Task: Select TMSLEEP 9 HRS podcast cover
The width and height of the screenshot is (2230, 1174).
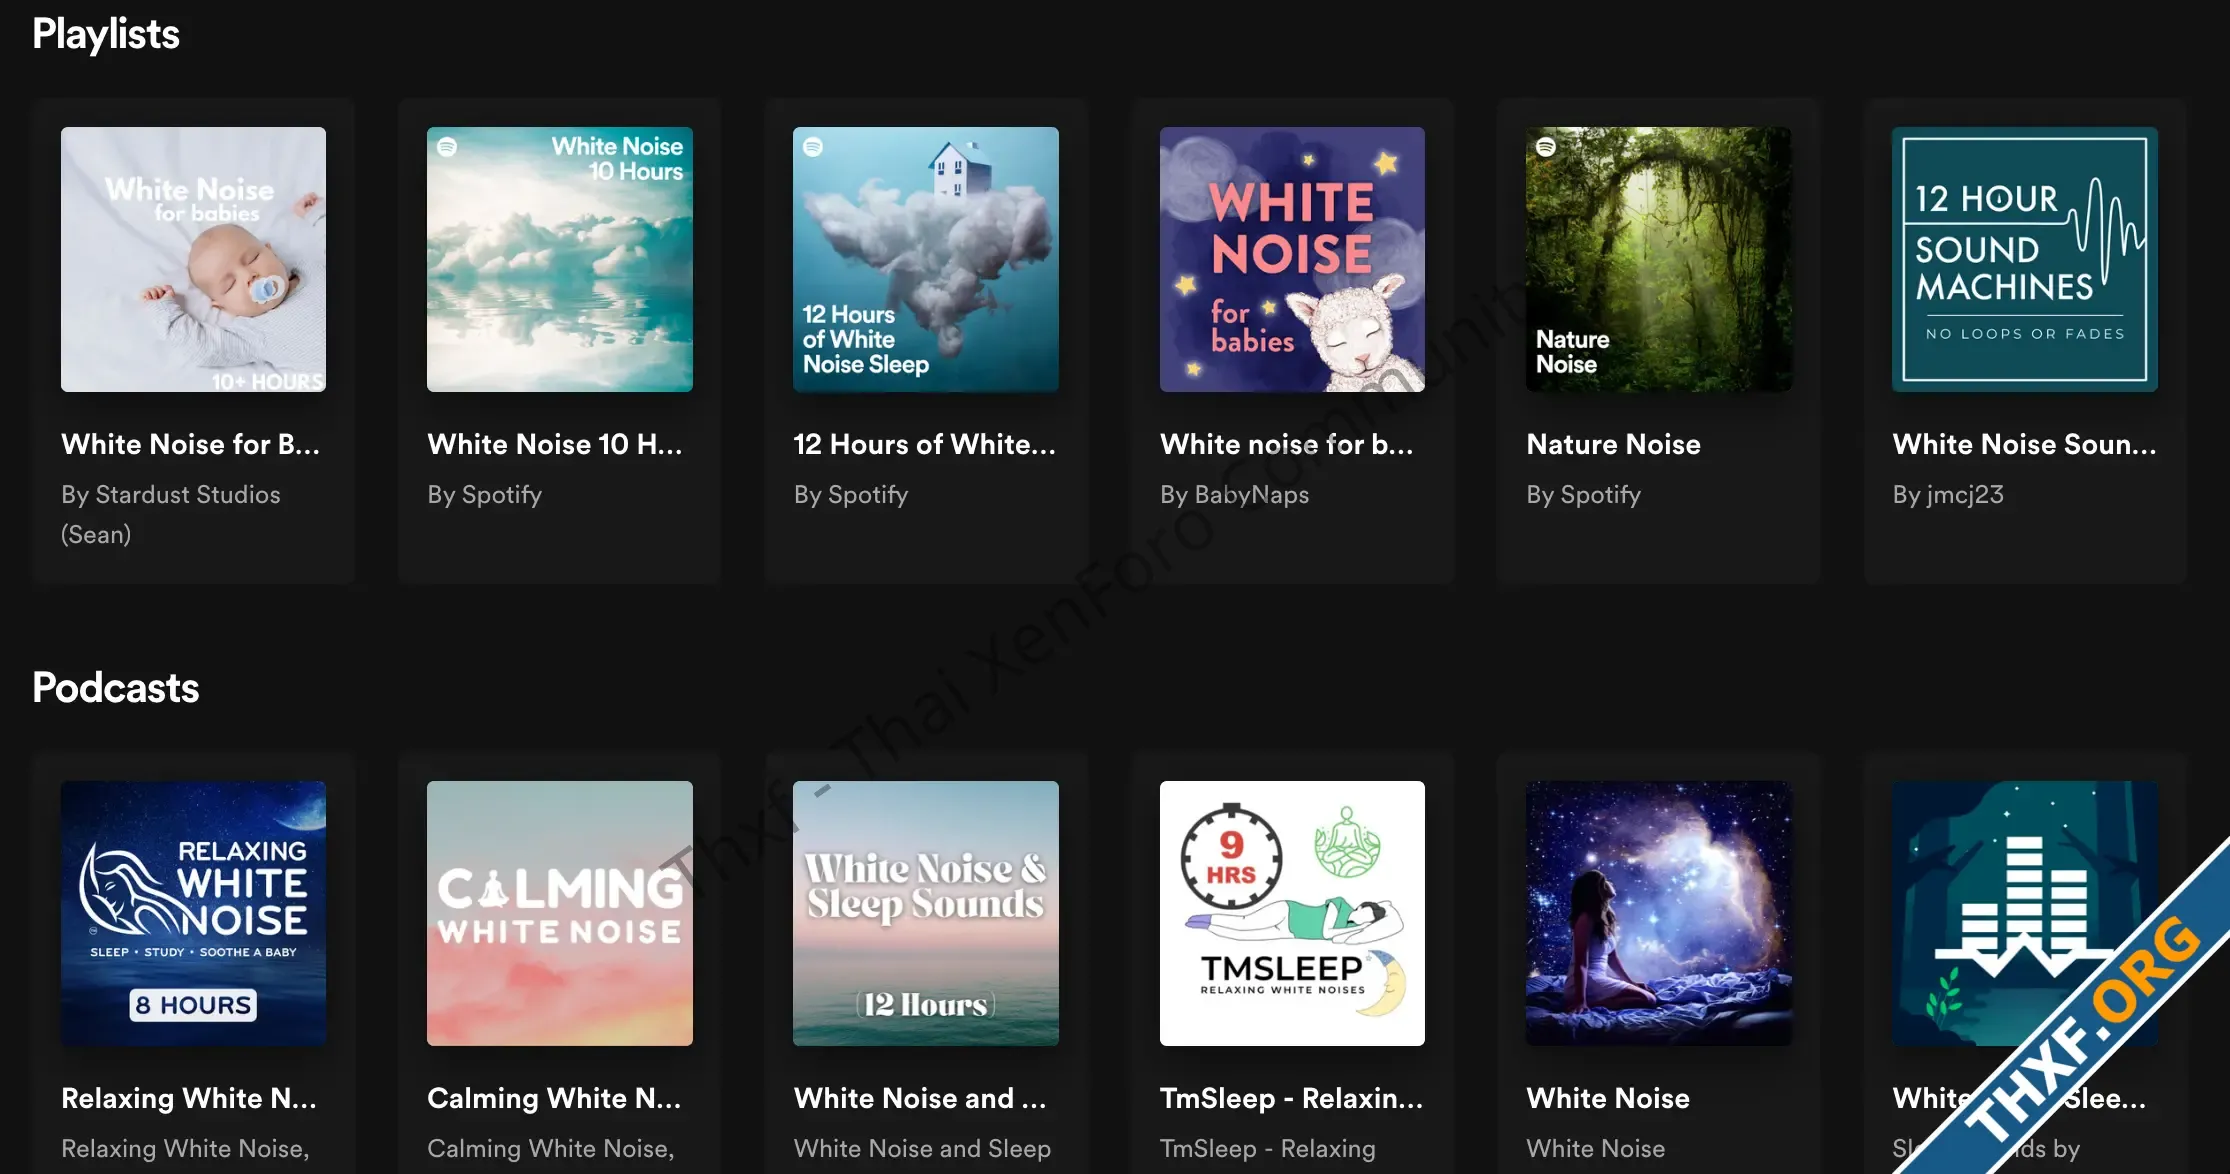Action: coord(1292,913)
